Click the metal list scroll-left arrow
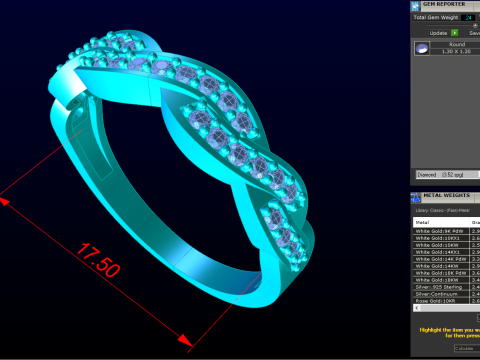The width and height of the screenshot is (480, 360). (x=417, y=308)
